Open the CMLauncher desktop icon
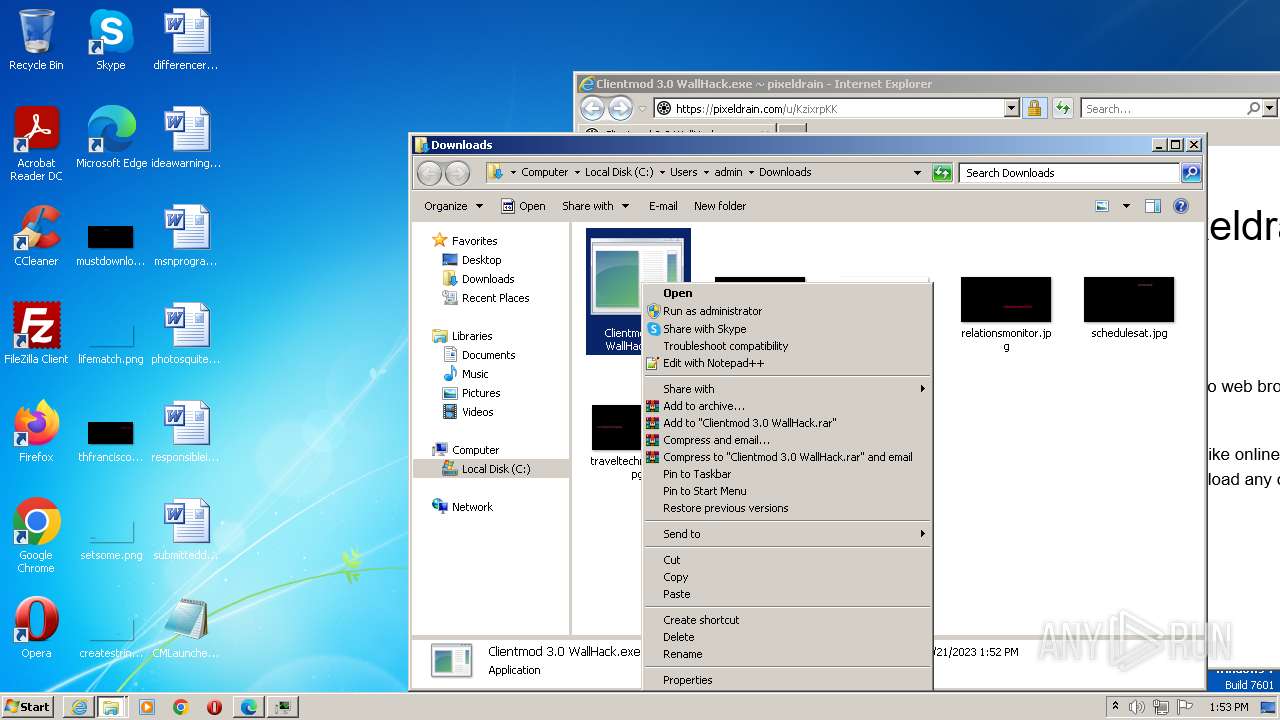Viewport: 1280px width, 720px height. [186, 627]
